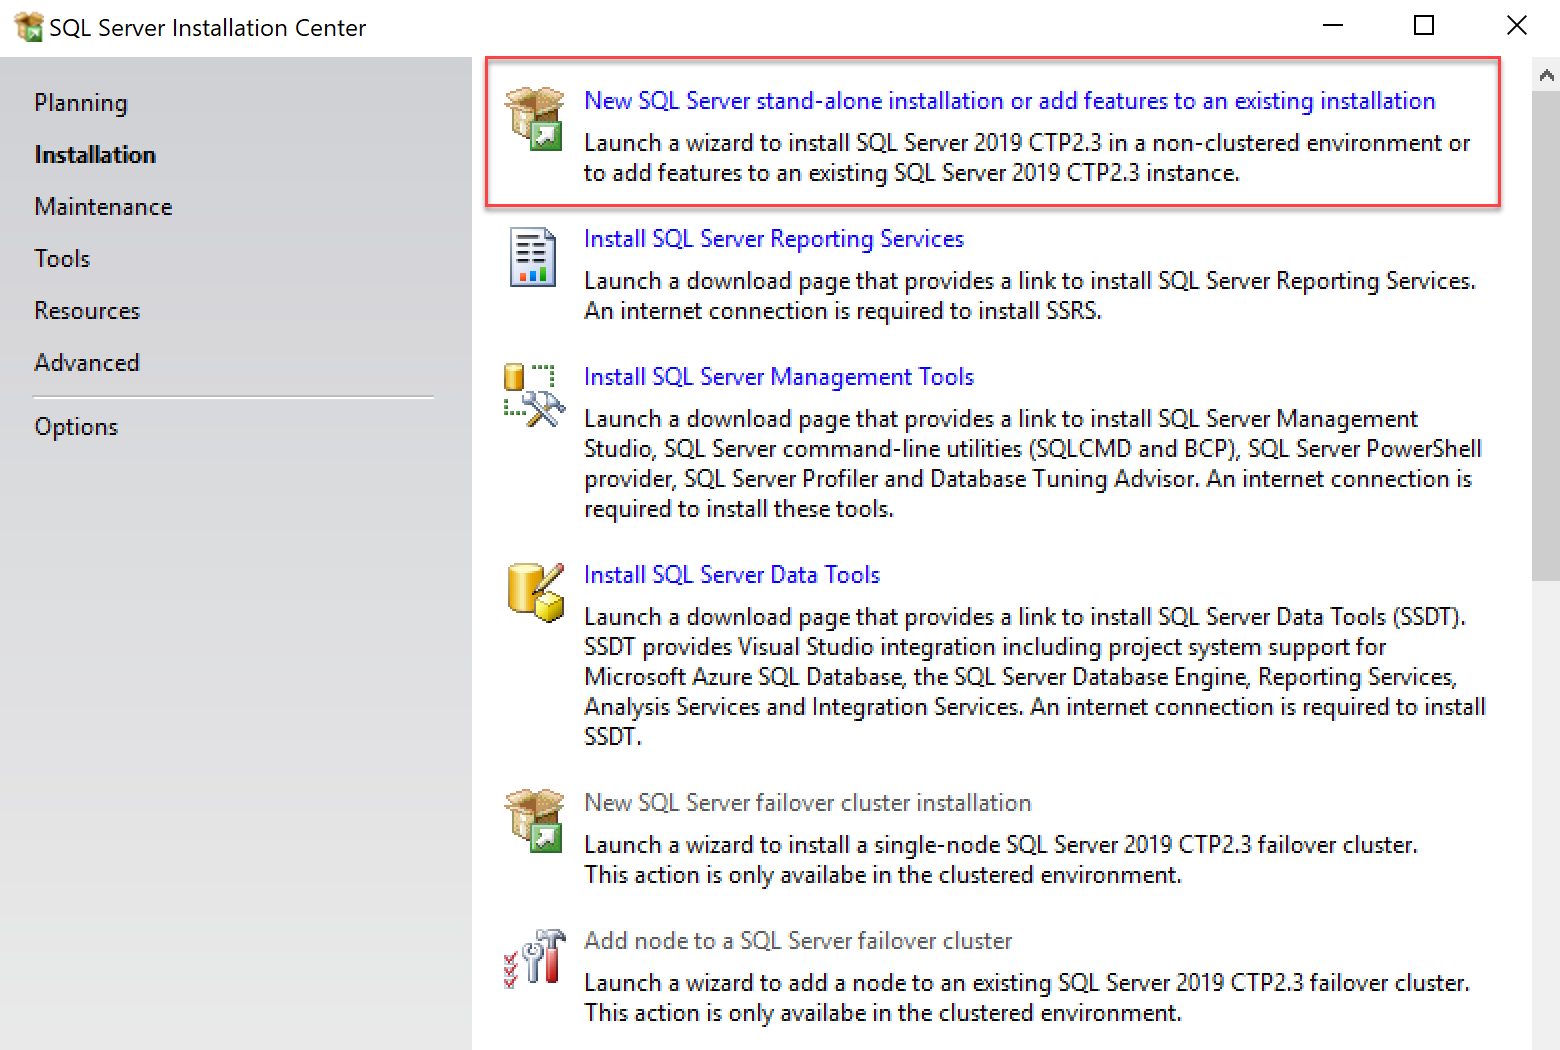Open the Planning section
The image size is (1560, 1050).
81,103
